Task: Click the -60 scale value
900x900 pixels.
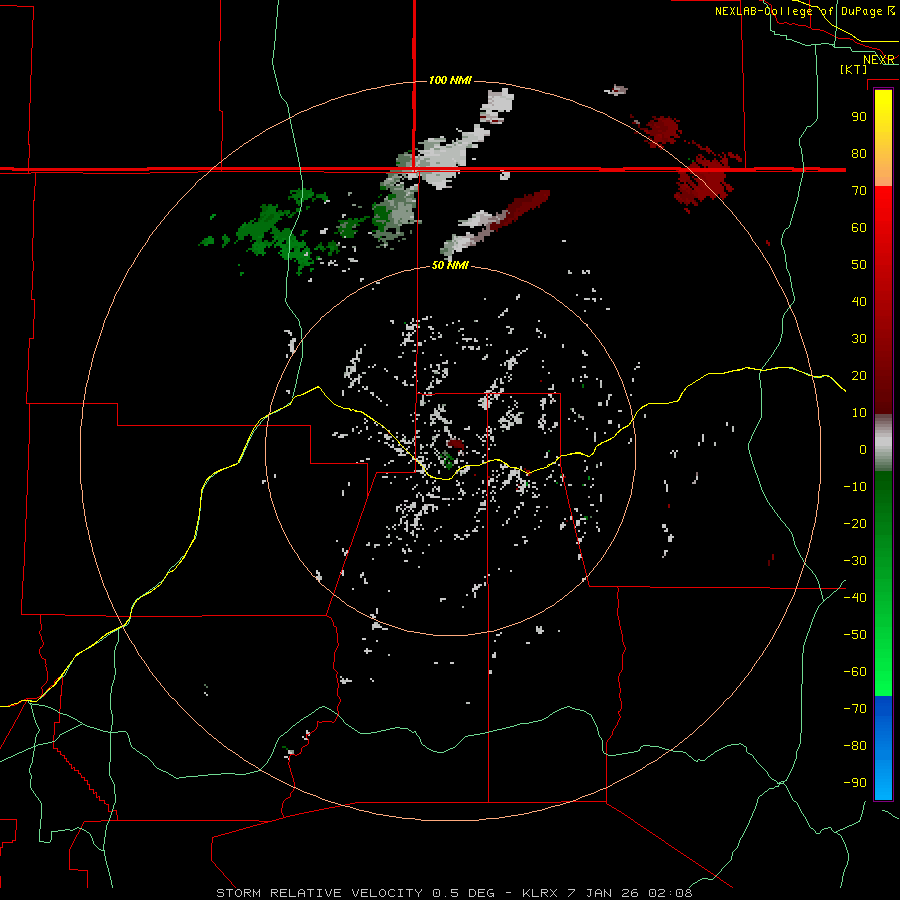Action: 855,672
